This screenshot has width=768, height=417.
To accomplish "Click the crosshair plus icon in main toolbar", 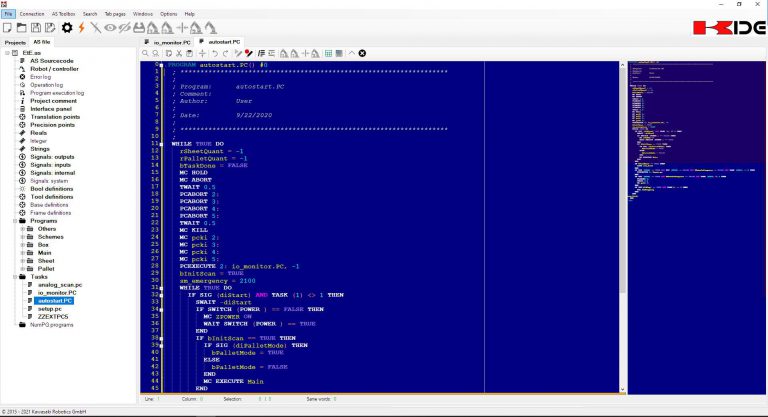I will [182, 28].
